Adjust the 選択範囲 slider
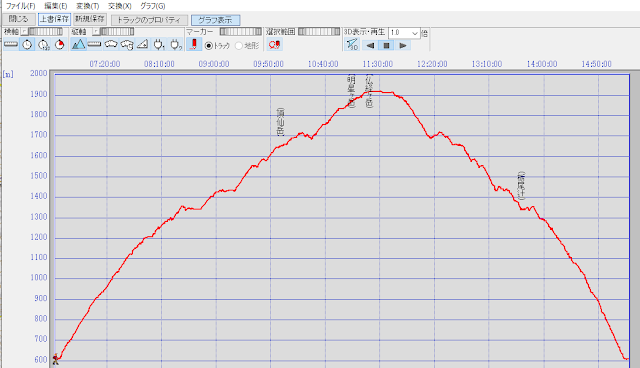This screenshot has width=640, height=368. coord(319,31)
